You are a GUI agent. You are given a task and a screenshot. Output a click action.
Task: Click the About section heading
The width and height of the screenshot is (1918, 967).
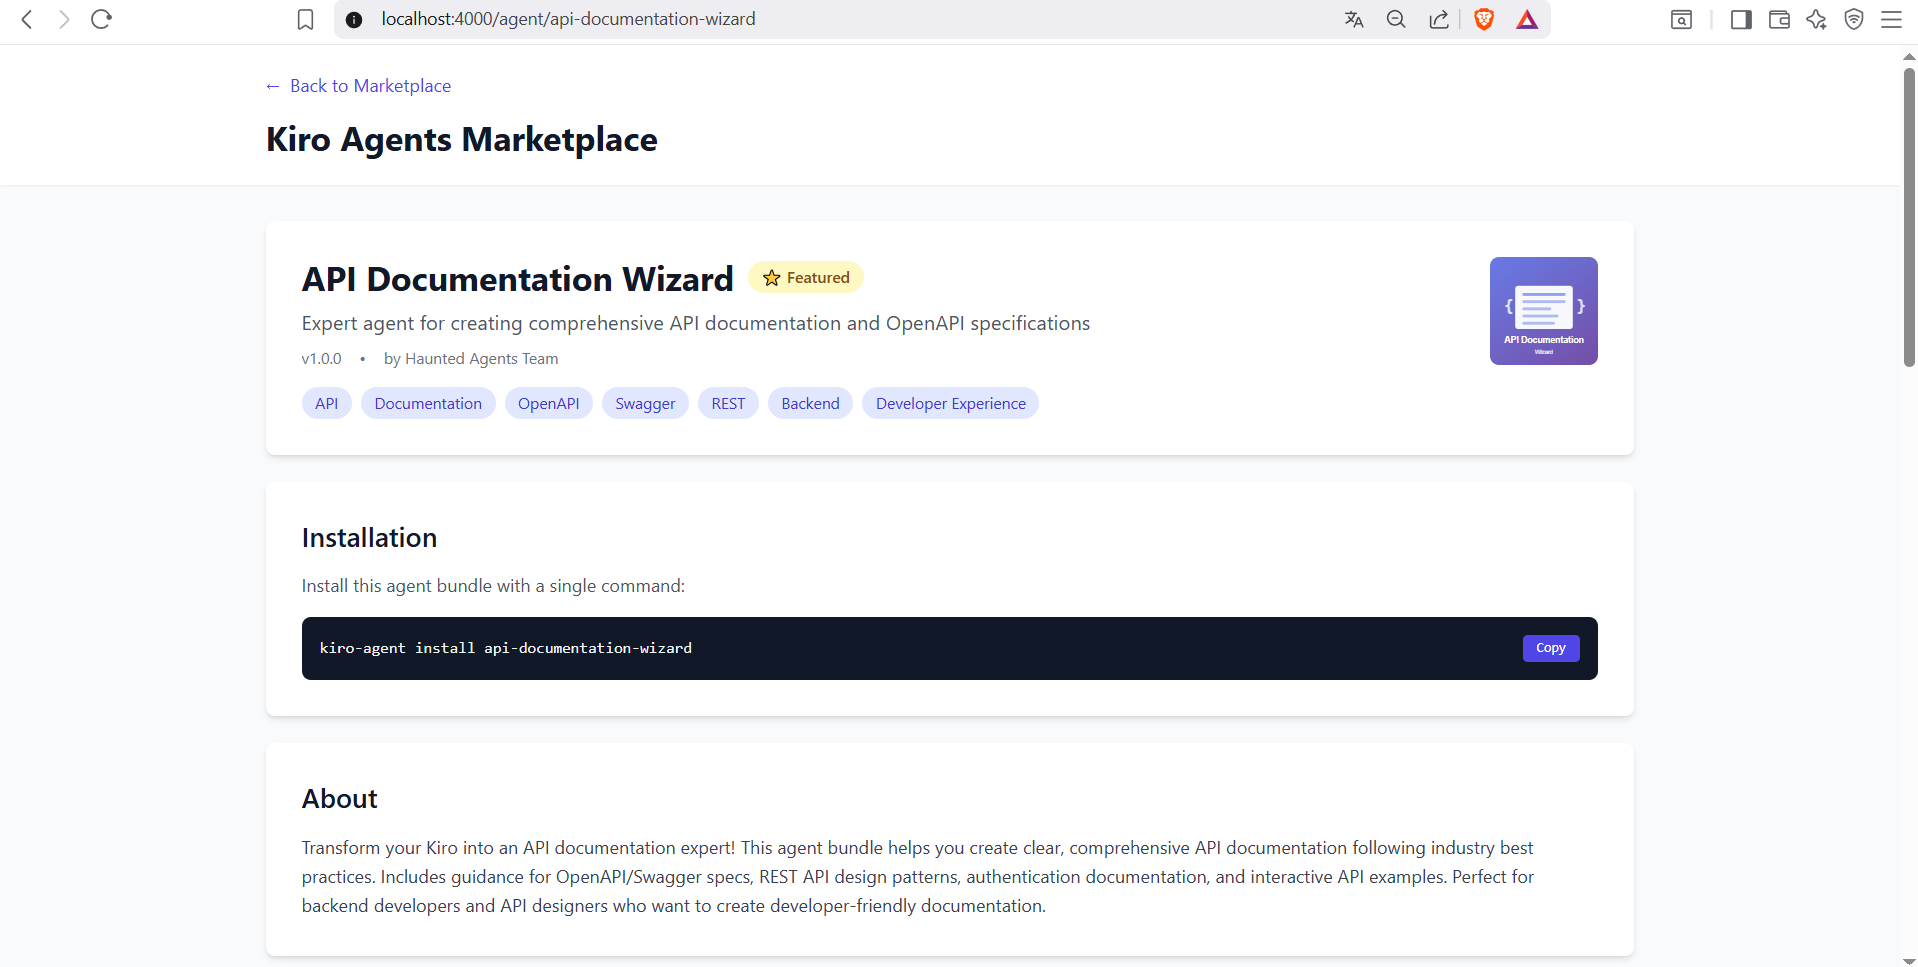coord(340,799)
